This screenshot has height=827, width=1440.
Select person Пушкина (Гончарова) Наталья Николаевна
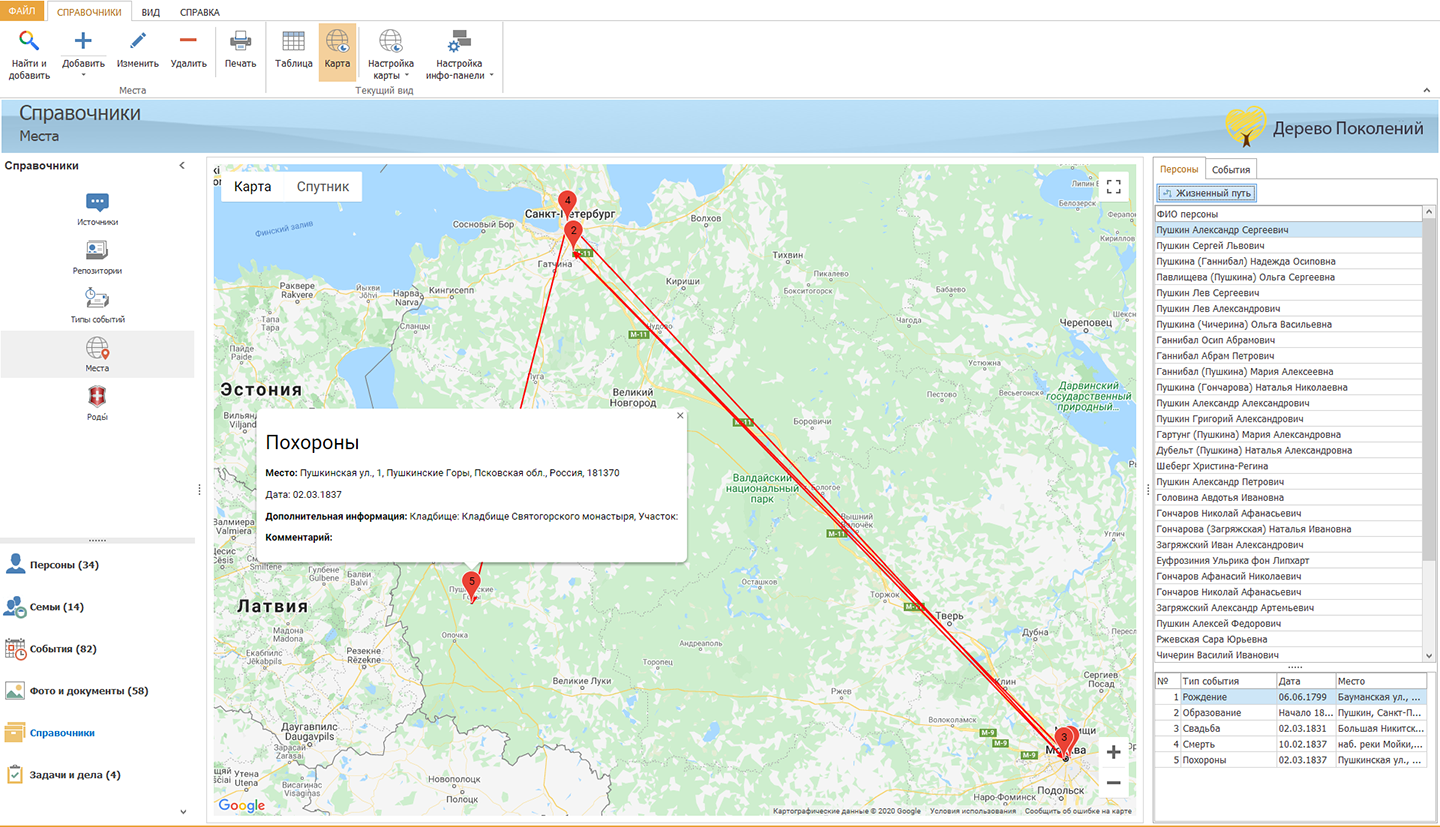tap(1287, 387)
